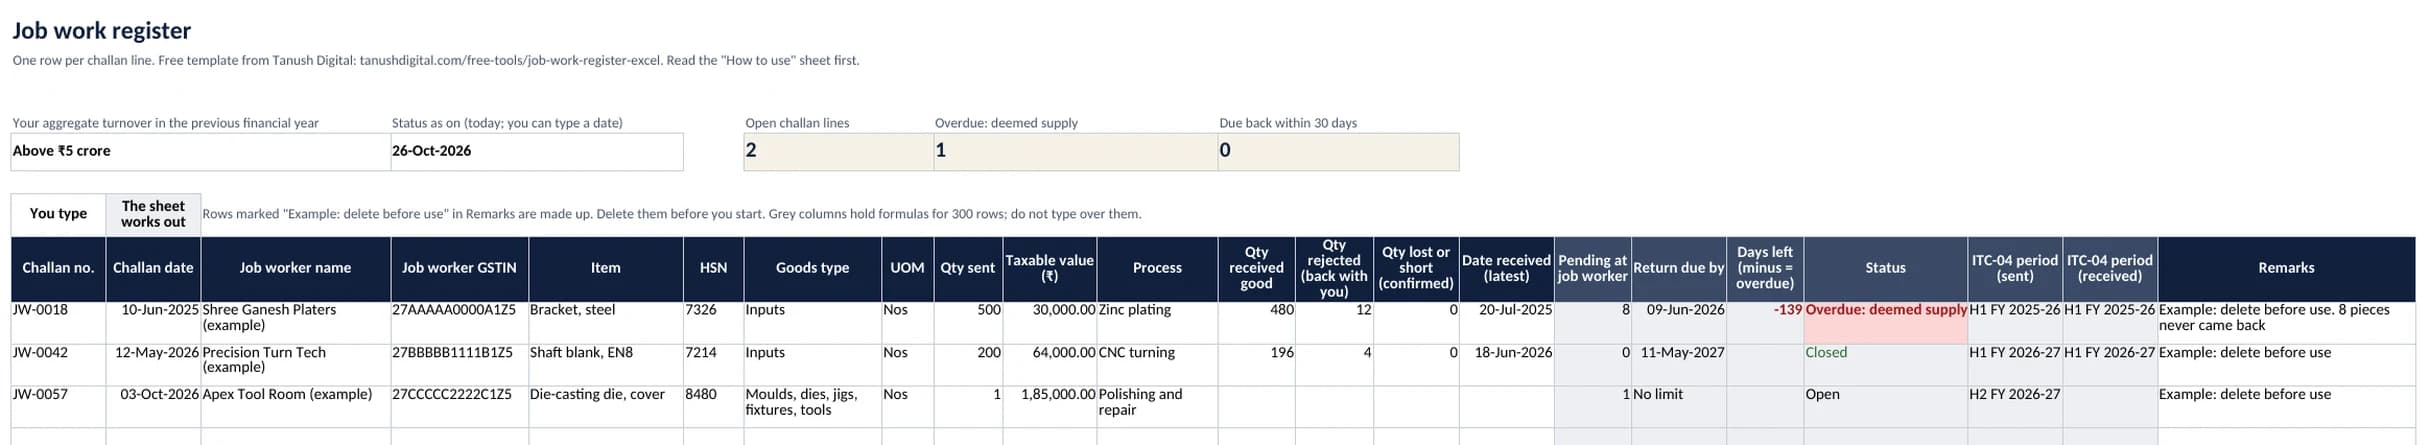This screenshot has height=445, width=2430.
Task: Select the Goods type column header
Action: 813,268
